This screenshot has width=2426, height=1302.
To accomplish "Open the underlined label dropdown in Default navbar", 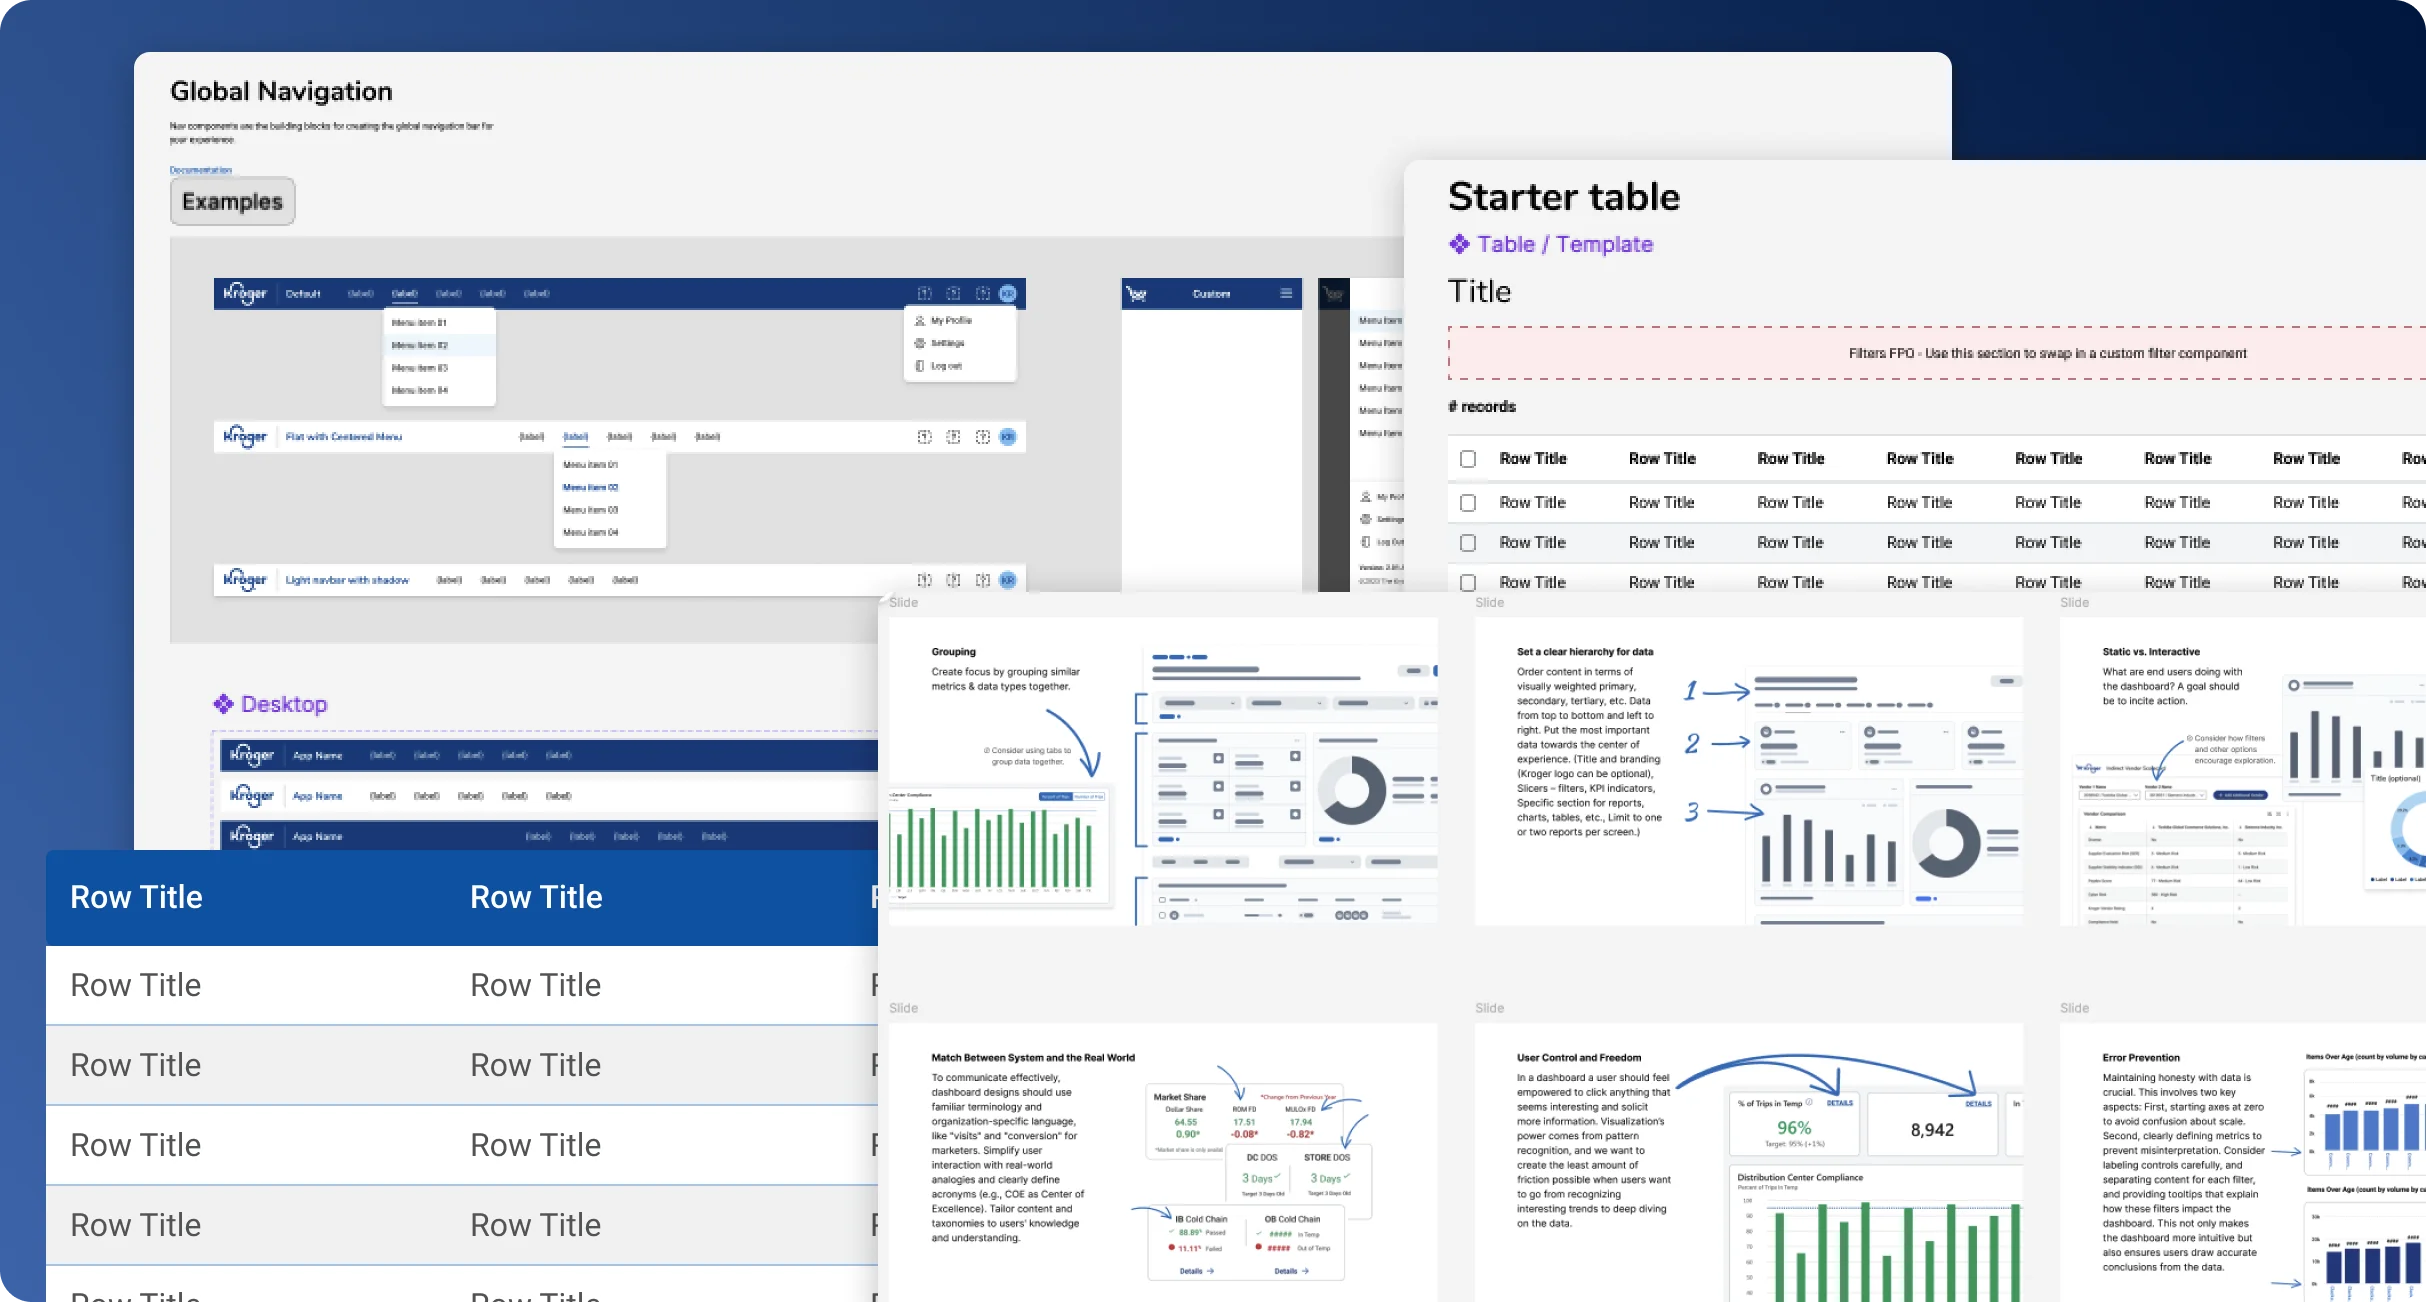I will (x=405, y=293).
